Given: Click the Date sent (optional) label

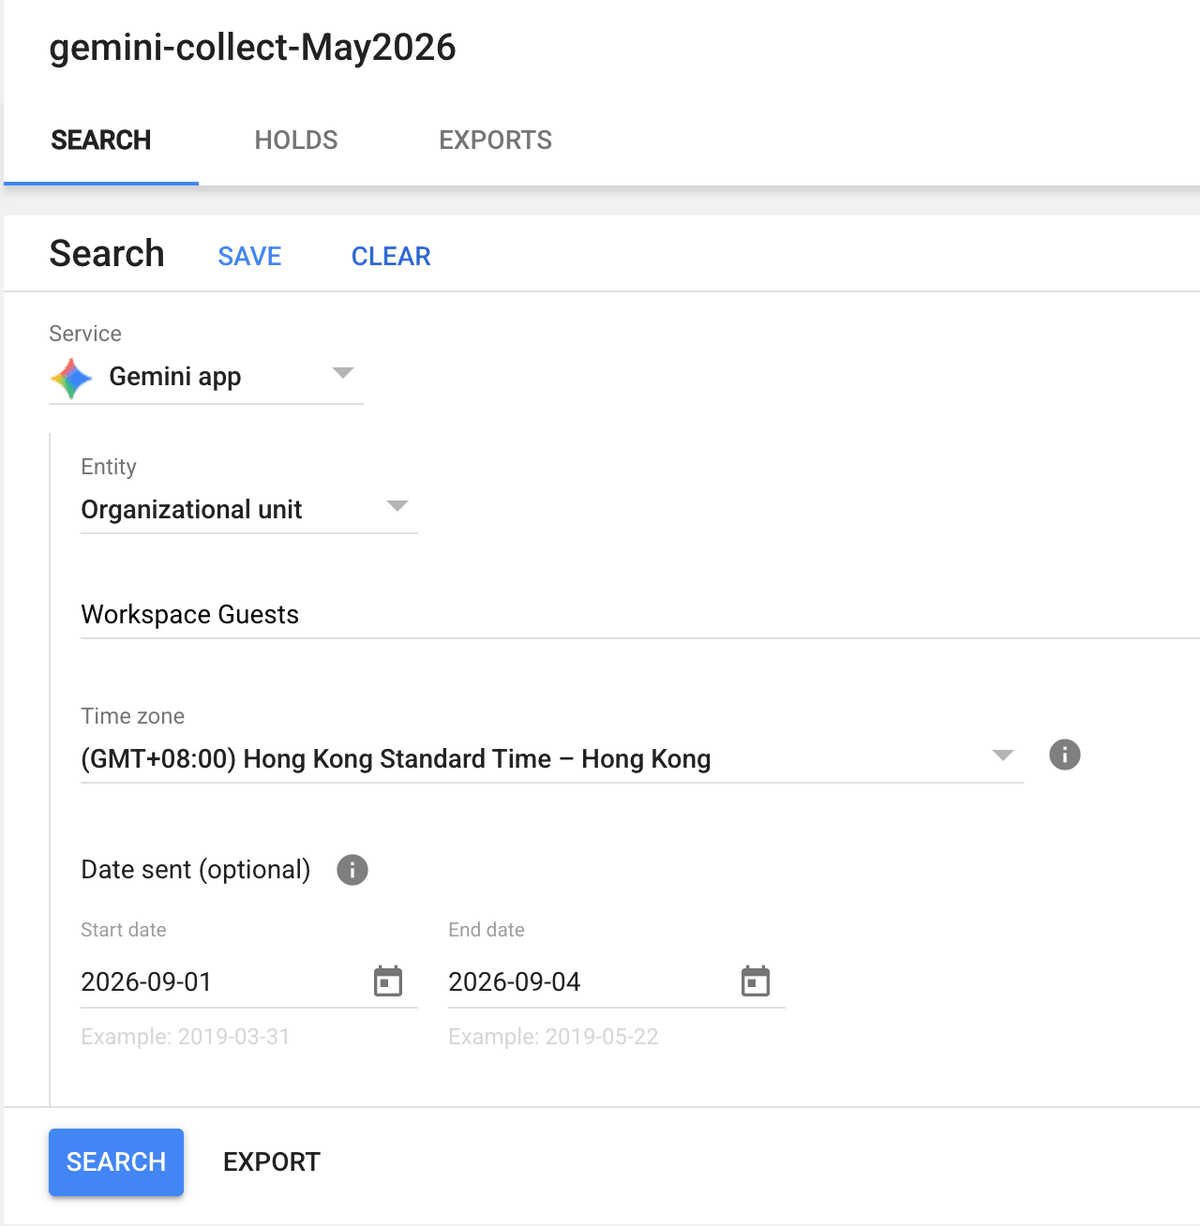Looking at the screenshot, I should click(196, 870).
